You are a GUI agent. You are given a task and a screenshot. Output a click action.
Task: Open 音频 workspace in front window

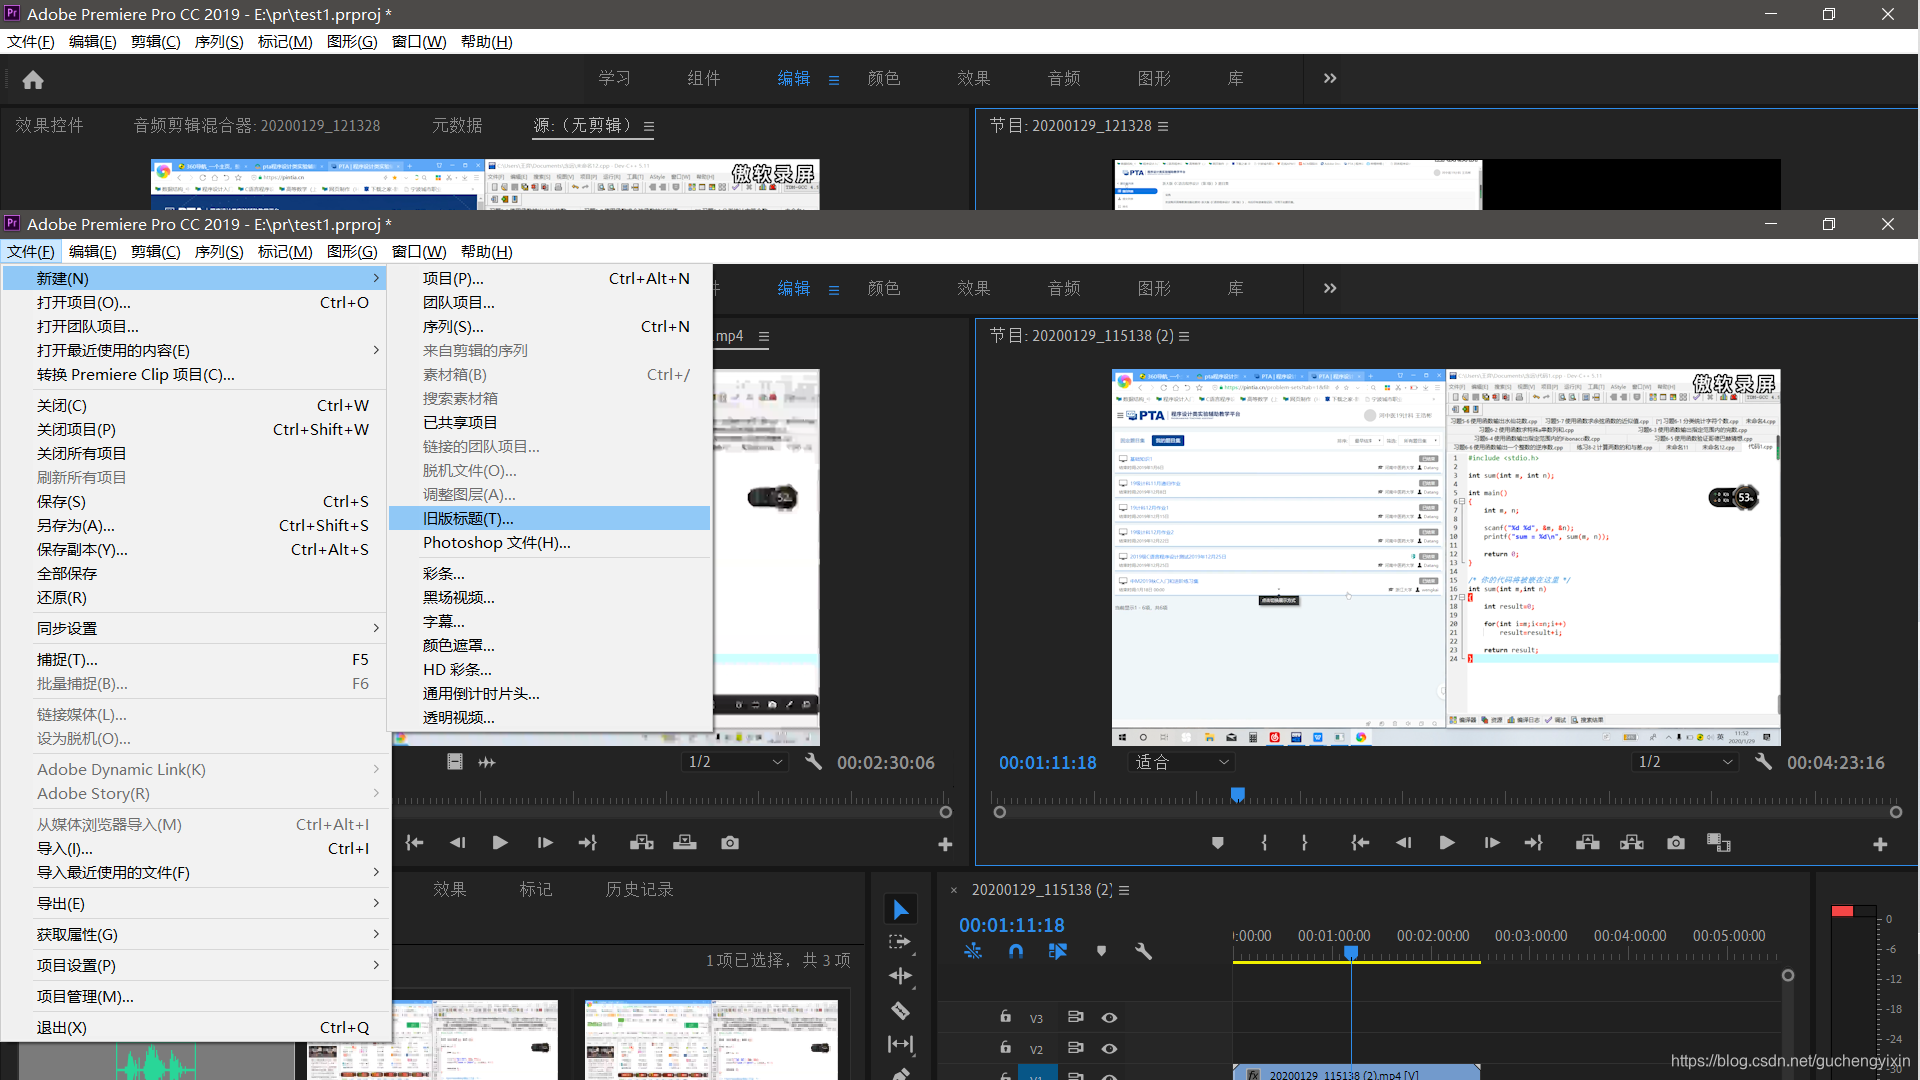coord(1064,288)
